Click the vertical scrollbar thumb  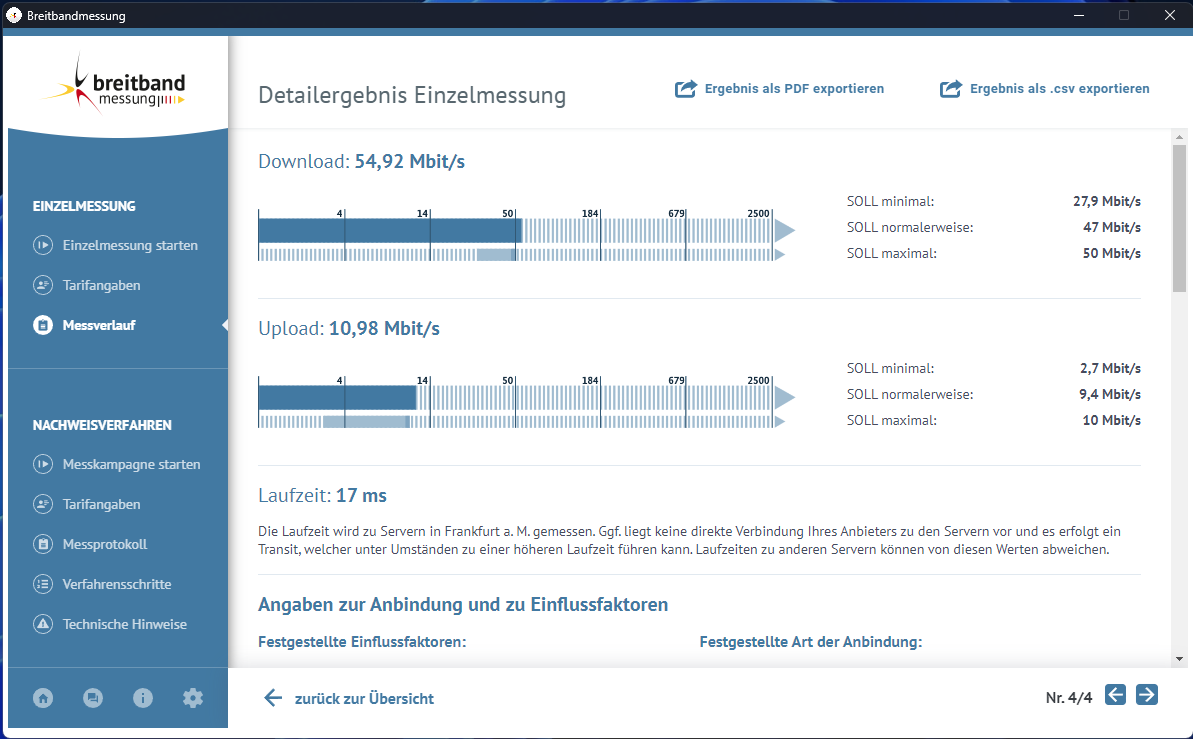click(x=1179, y=218)
